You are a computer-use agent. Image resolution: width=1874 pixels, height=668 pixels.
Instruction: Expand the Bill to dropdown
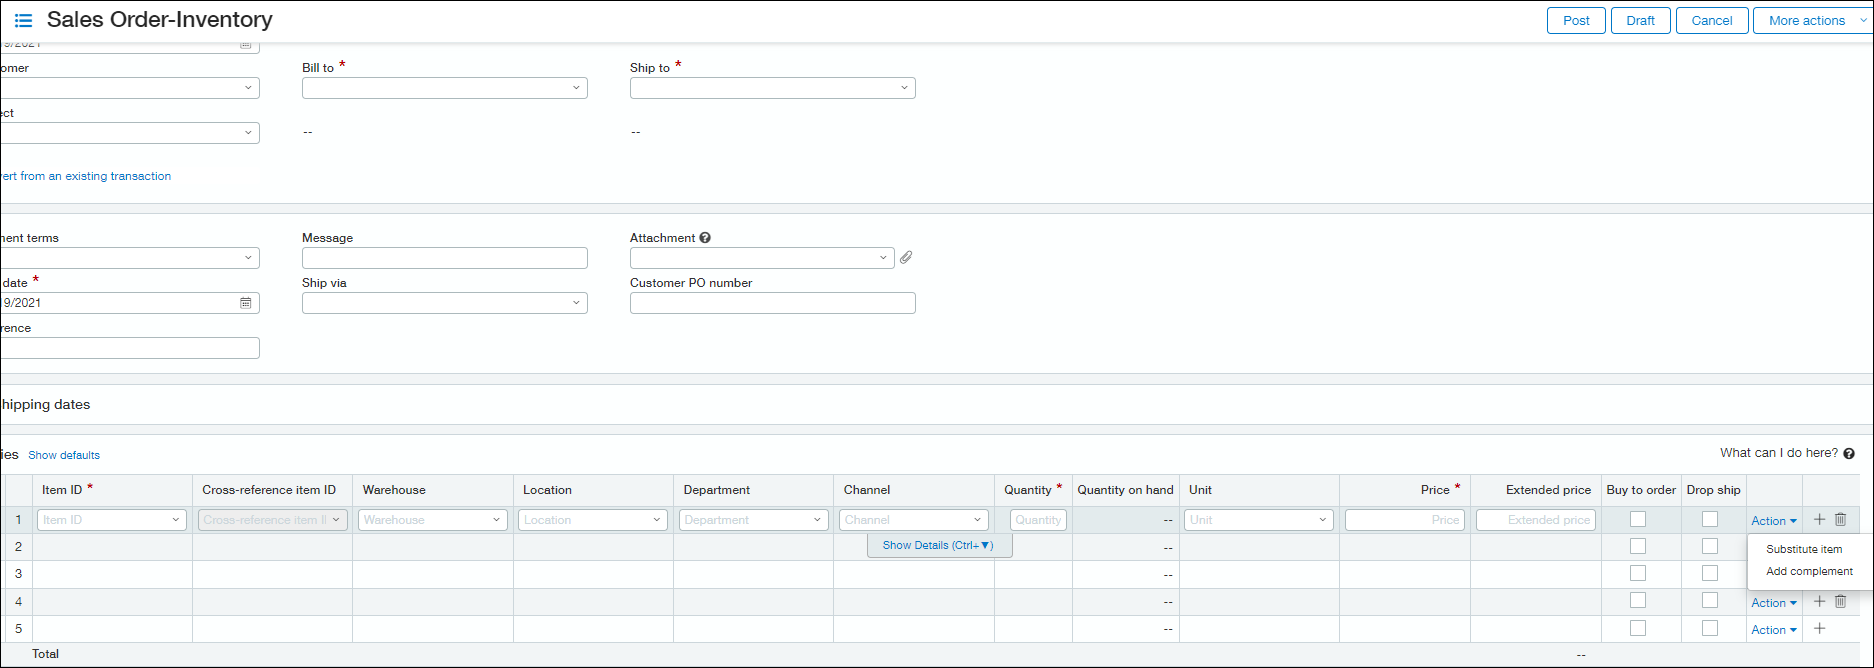pyautogui.click(x=444, y=88)
